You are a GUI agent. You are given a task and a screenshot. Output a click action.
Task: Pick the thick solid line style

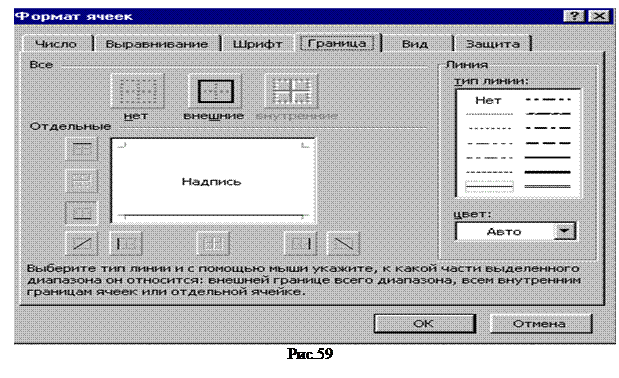[548, 172]
